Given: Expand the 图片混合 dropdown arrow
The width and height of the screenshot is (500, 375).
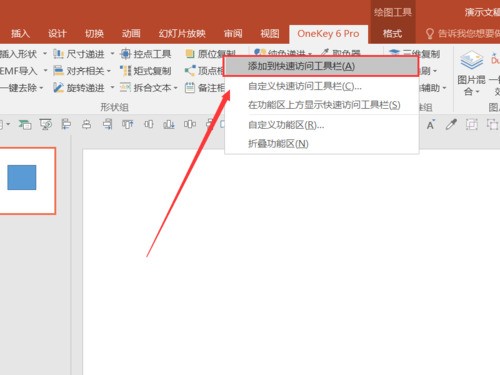Looking at the screenshot, I should point(477,92).
